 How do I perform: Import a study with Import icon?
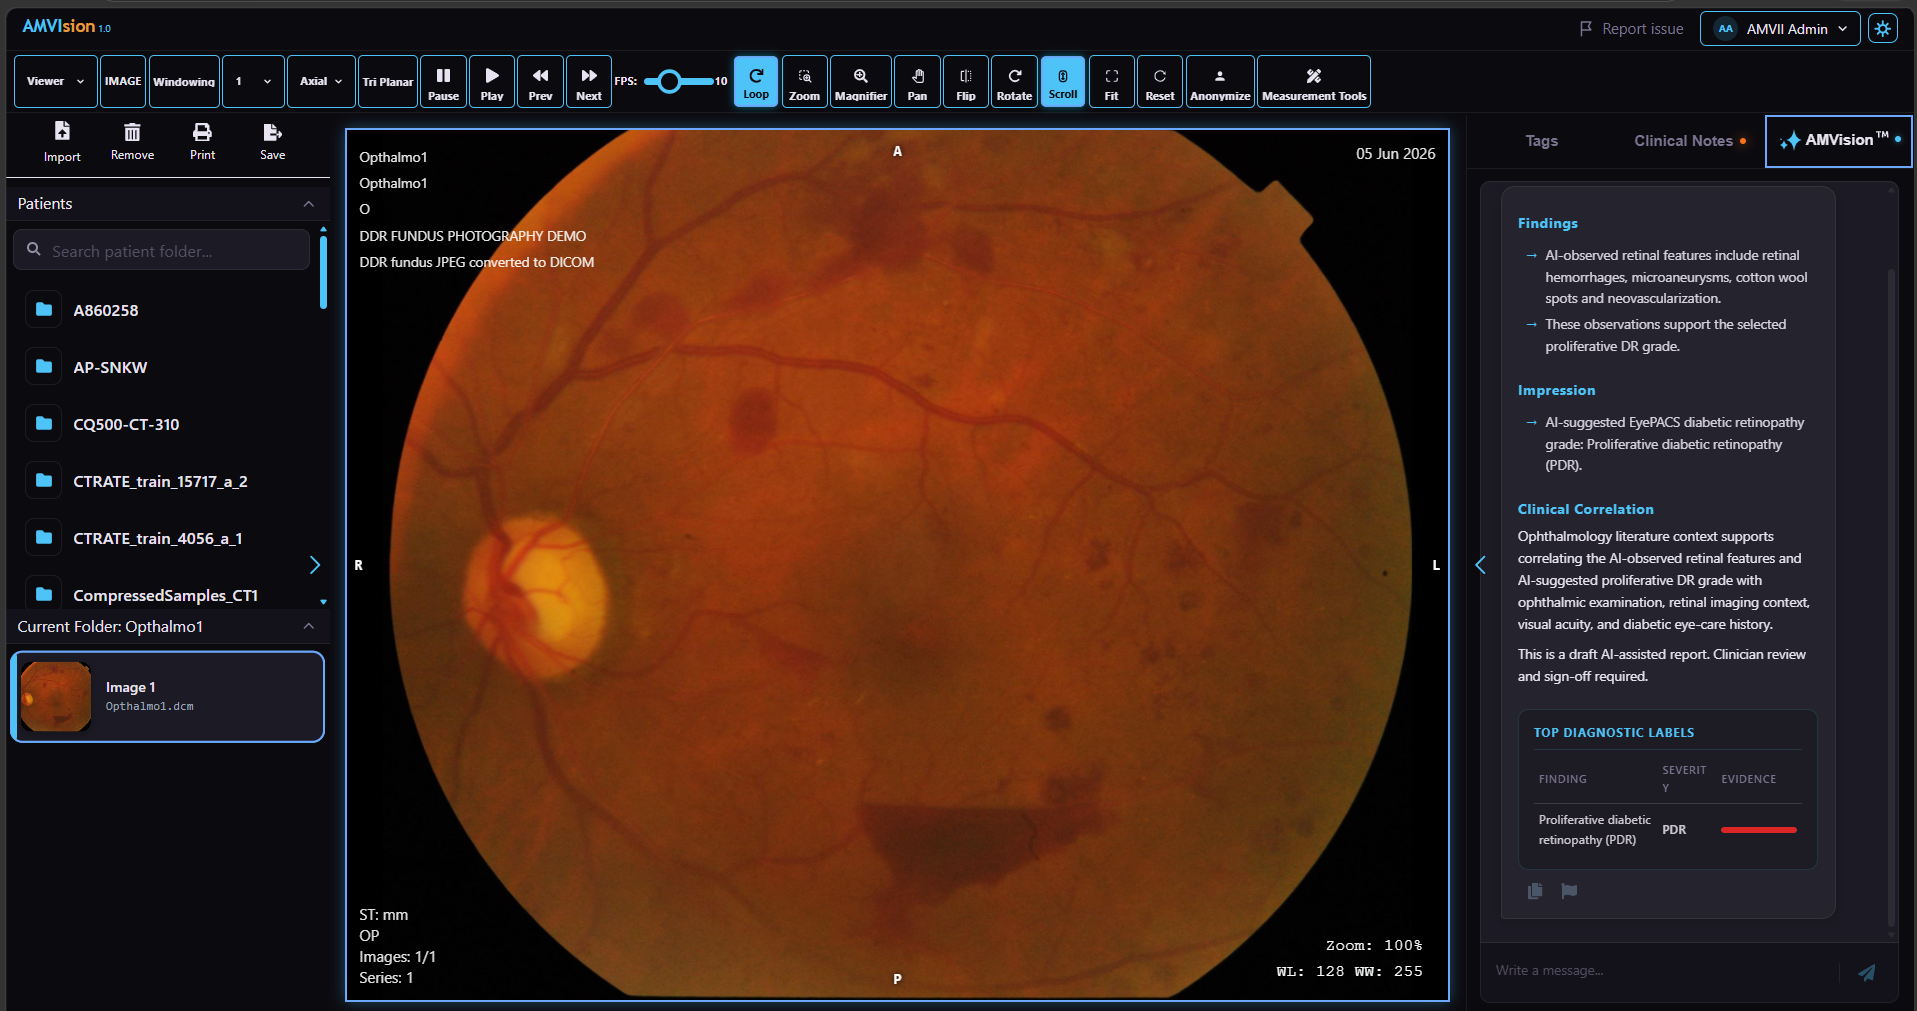coord(62,142)
